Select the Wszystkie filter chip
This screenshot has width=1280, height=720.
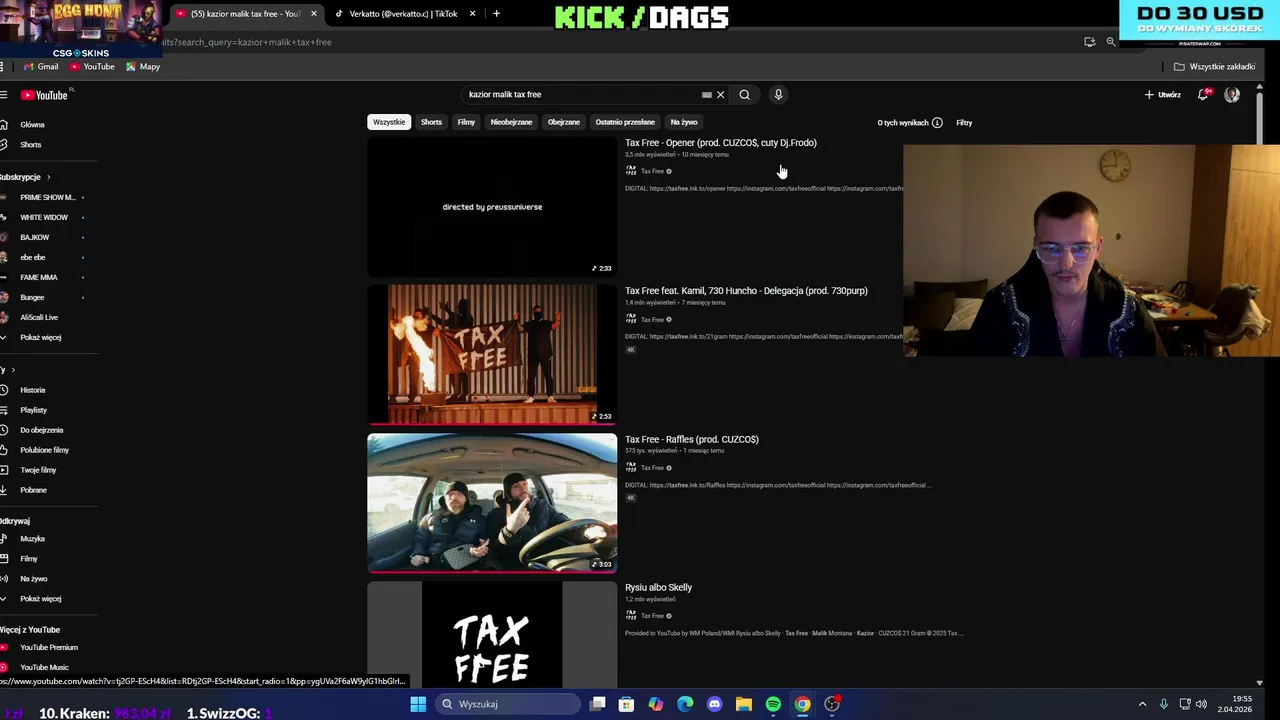click(389, 122)
